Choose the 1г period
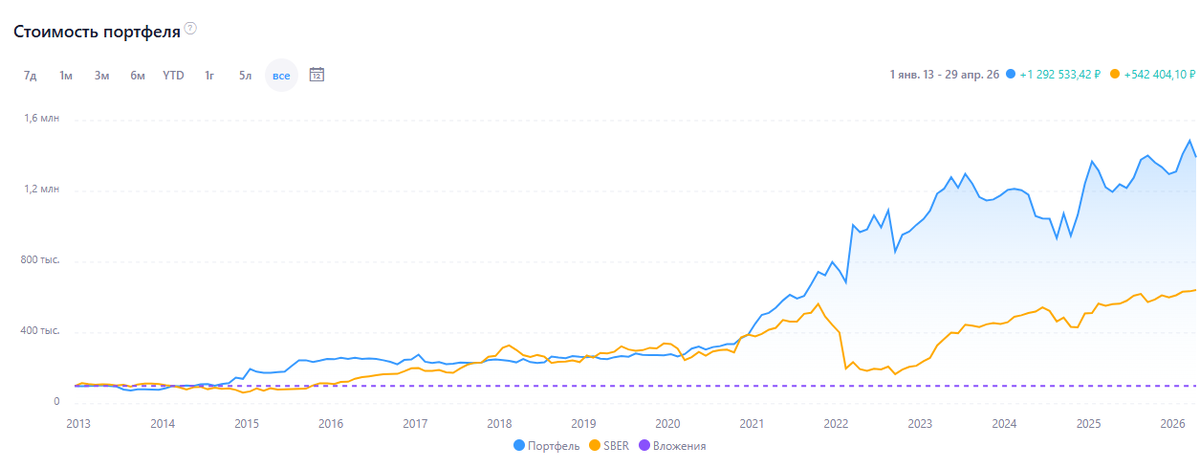Viewport: 1200px width, 469px height. pyautogui.click(x=209, y=75)
